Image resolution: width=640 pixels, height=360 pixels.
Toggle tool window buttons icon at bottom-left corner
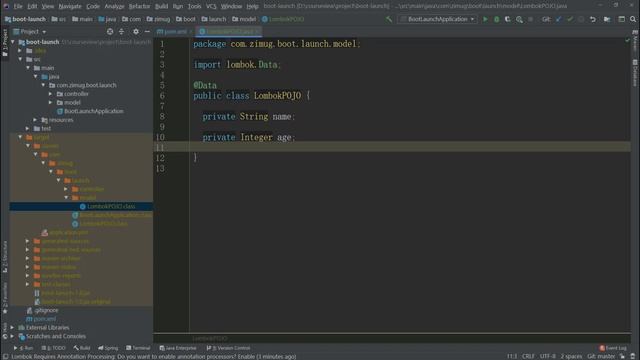tap(5, 356)
